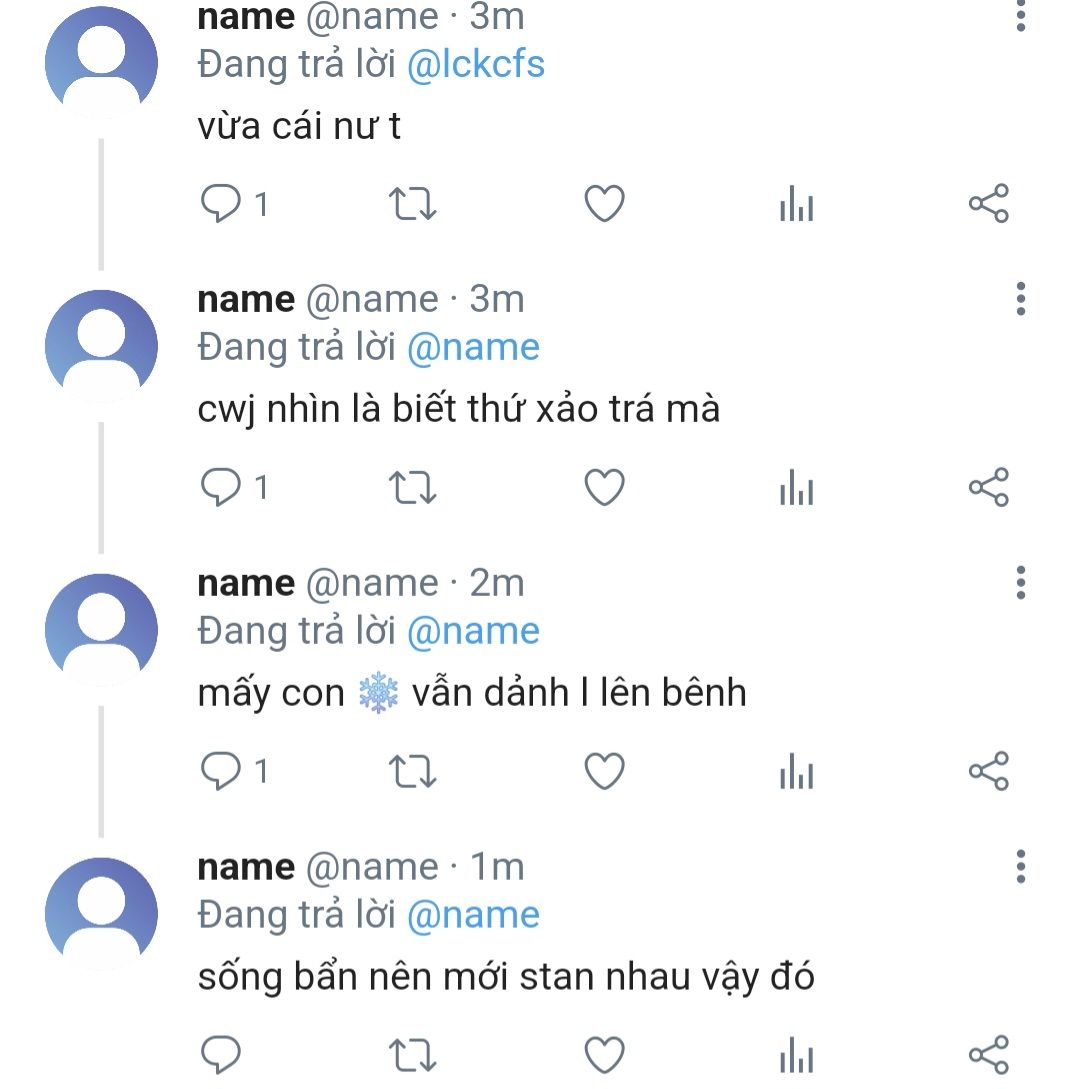Open more options on the 2m tweet
Image resolution: width=1080 pixels, height=1089 pixels.
pos(1021,582)
